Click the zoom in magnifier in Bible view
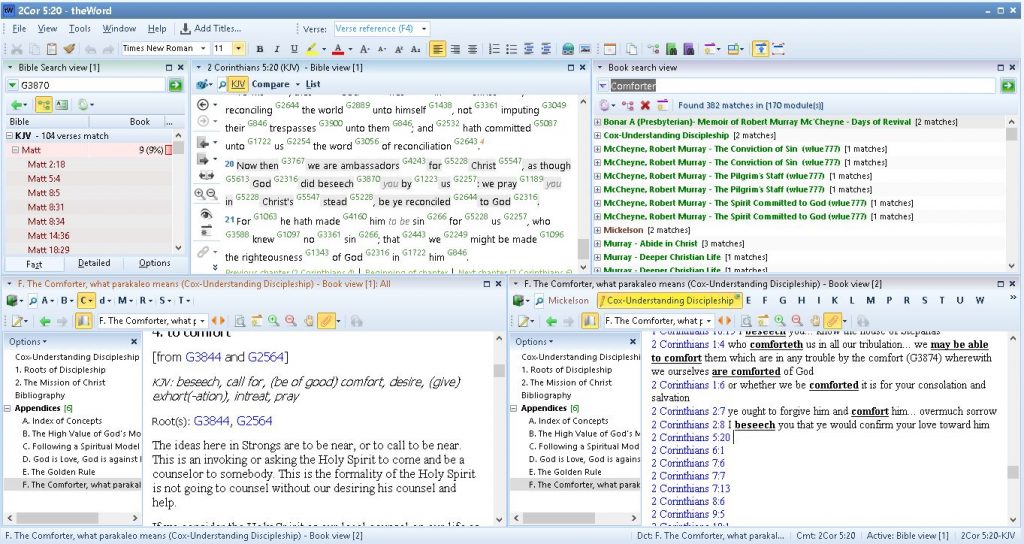1024x544 pixels. [199, 193]
